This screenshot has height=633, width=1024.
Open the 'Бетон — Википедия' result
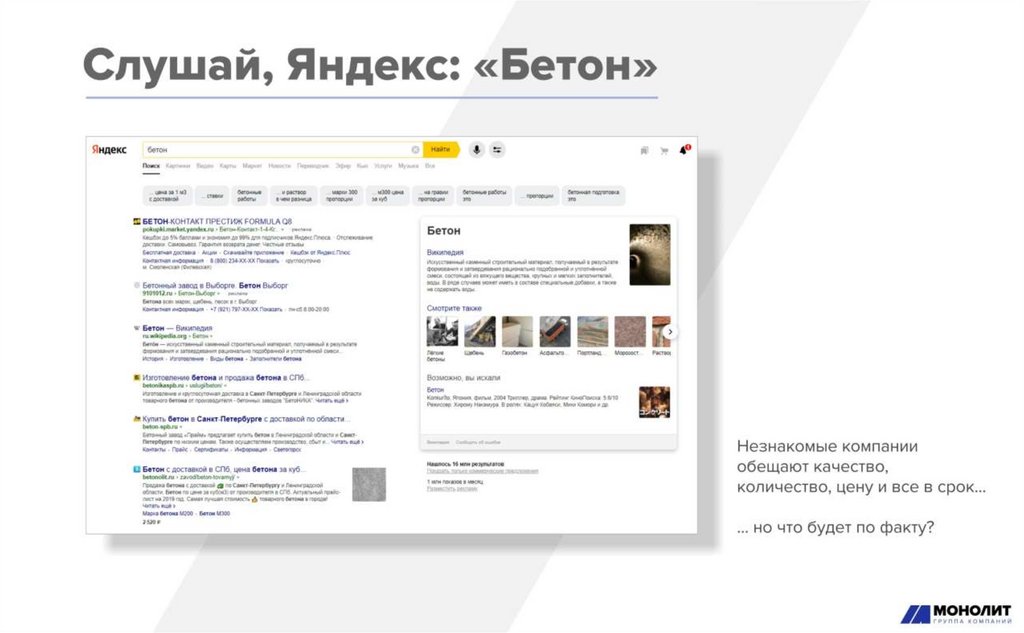pos(177,328)
